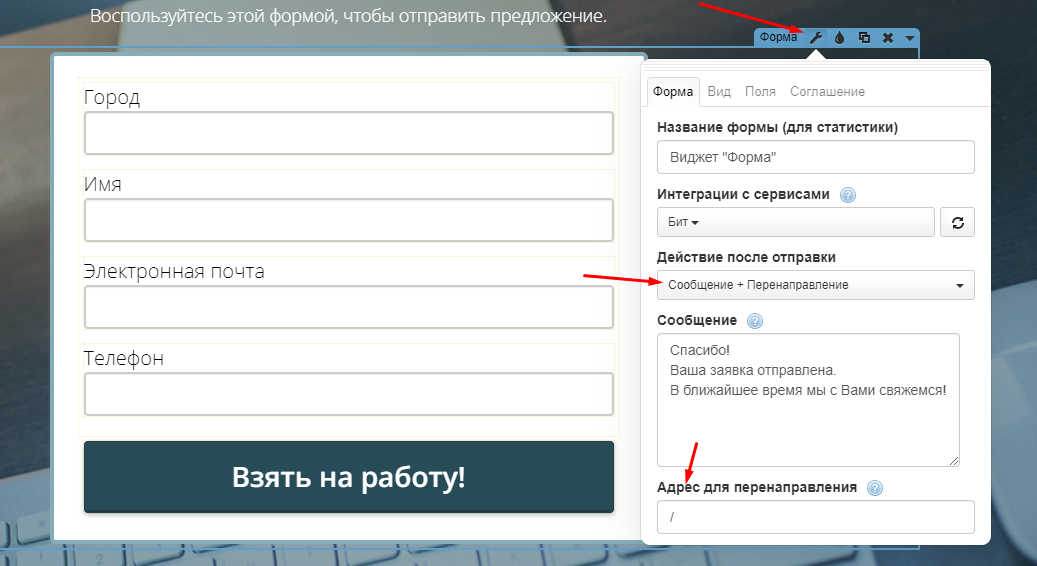
Task: Expand the Действие после отправки dropdown
Action: pos(815,285)
